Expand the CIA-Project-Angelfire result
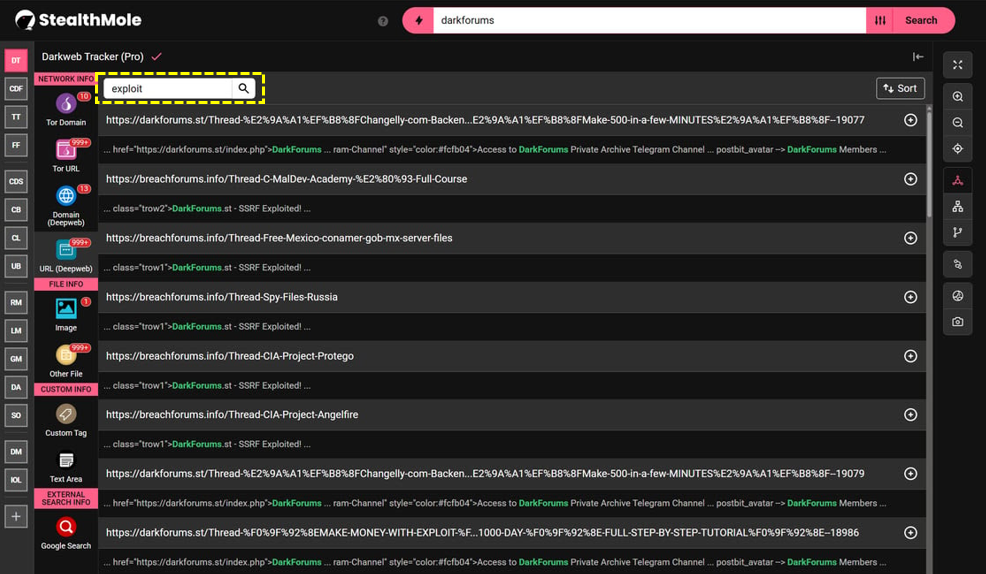The width and height of the screenshot is (986, 574). tap(911, 415)
